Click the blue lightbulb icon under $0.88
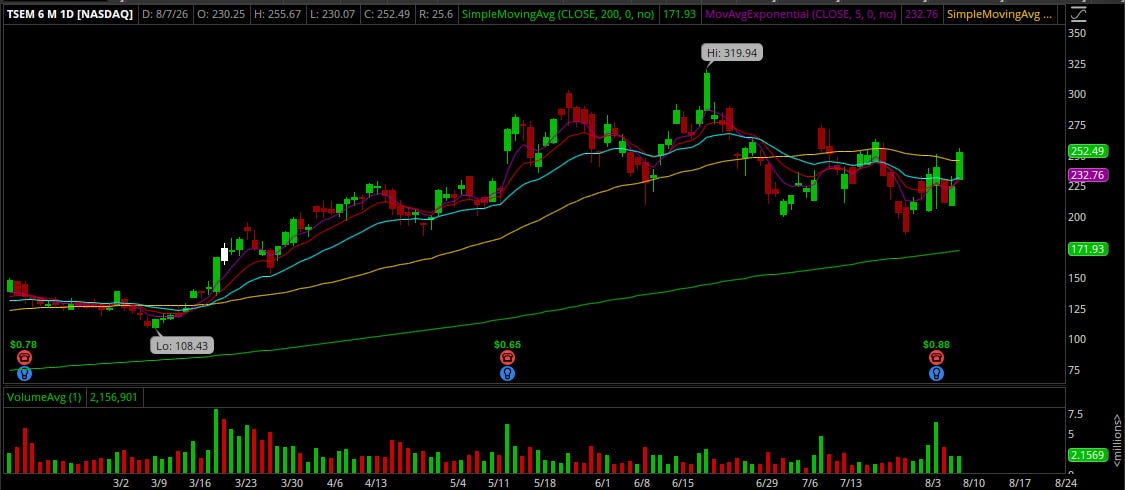This screenshot has width=1125, height=490. click(936, 374)
